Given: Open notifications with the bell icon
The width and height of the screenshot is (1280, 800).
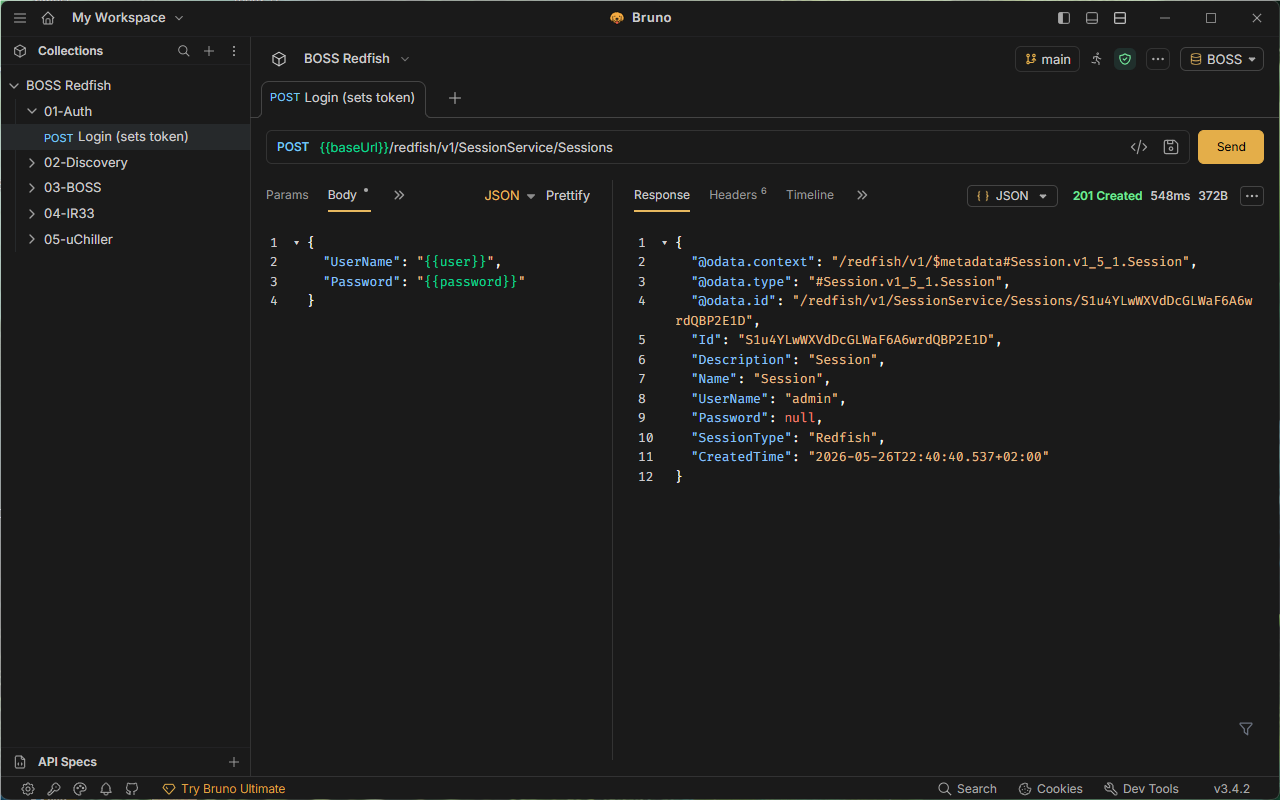Looking at the screenshot, I should pos(106,789).
